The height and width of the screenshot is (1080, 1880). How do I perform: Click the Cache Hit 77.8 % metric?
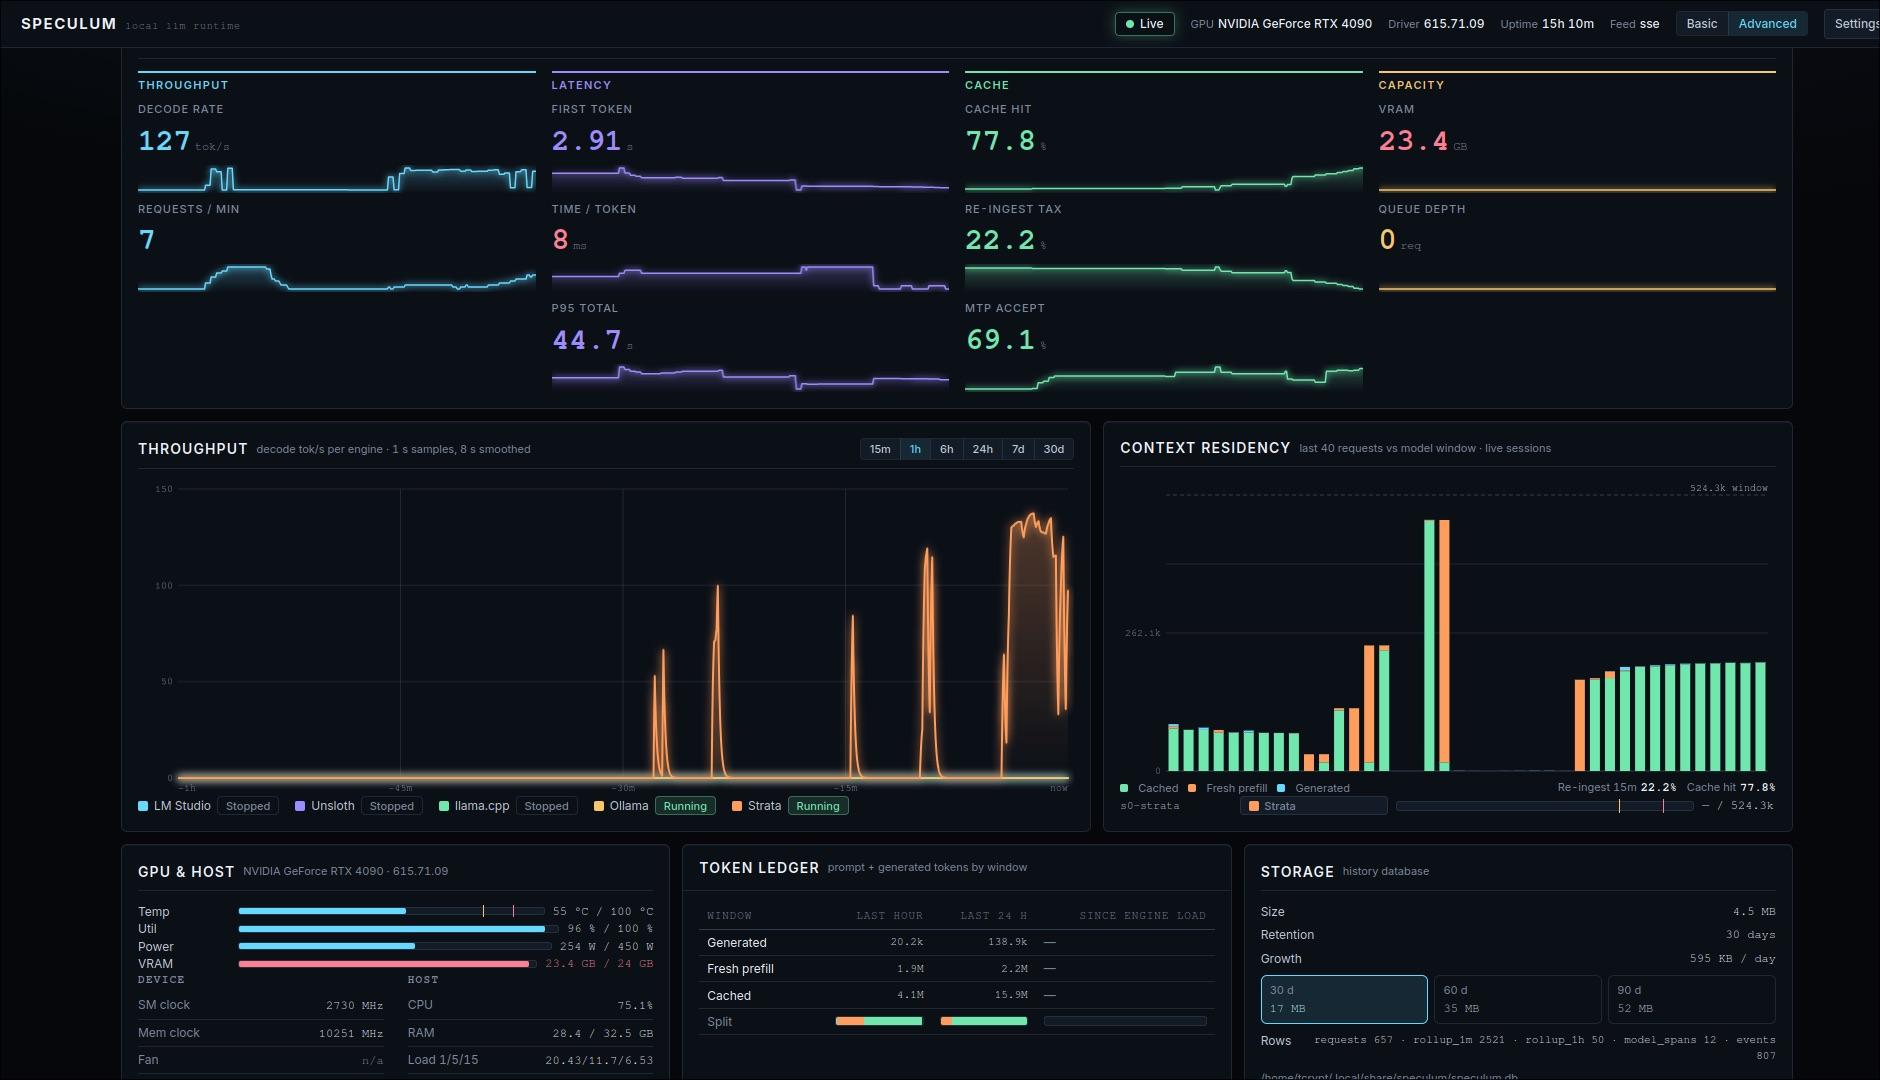1163,146
